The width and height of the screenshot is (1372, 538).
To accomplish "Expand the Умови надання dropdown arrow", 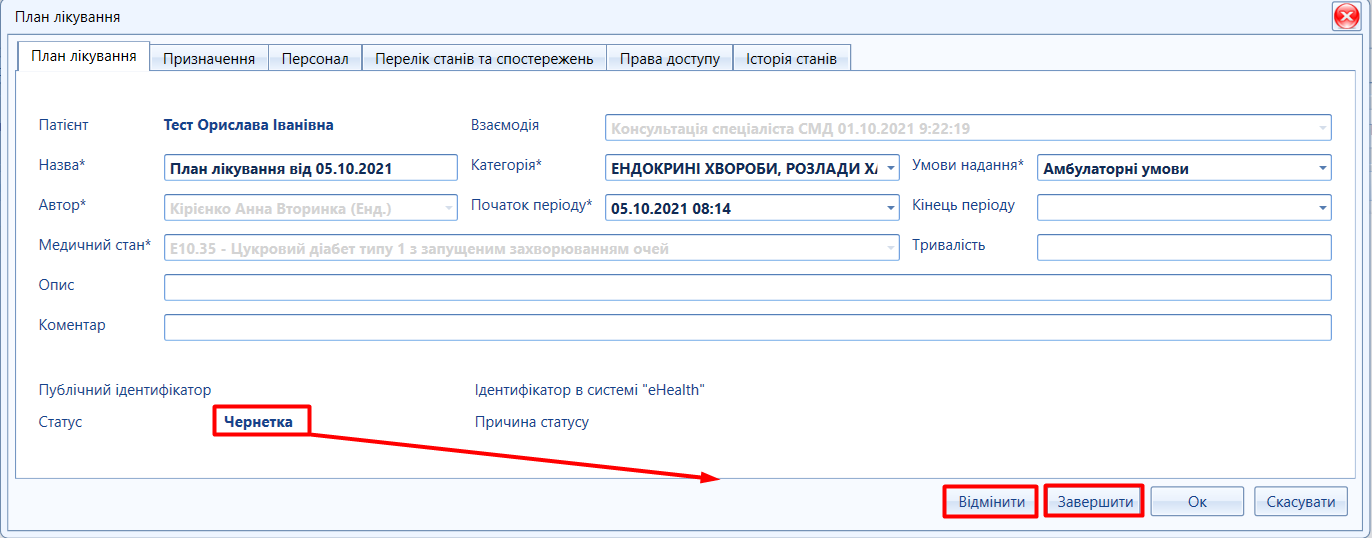I will [1323, 168].
